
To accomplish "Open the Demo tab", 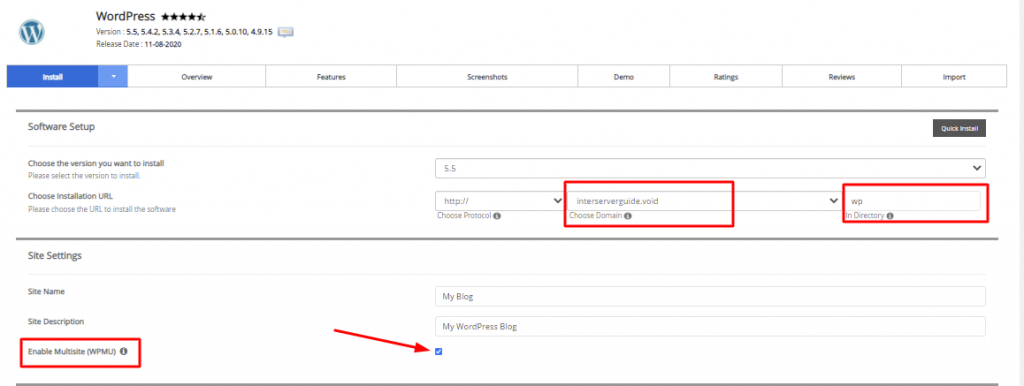I will 624,76.
